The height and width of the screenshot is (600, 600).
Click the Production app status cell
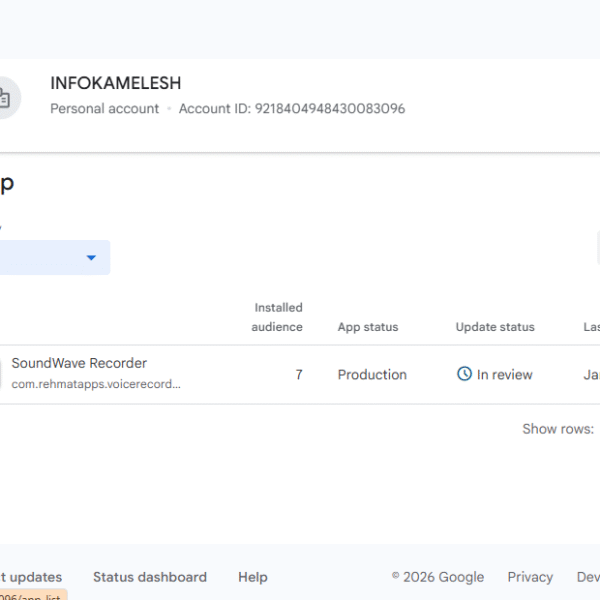pyautogui.click(x=372, y=375)
